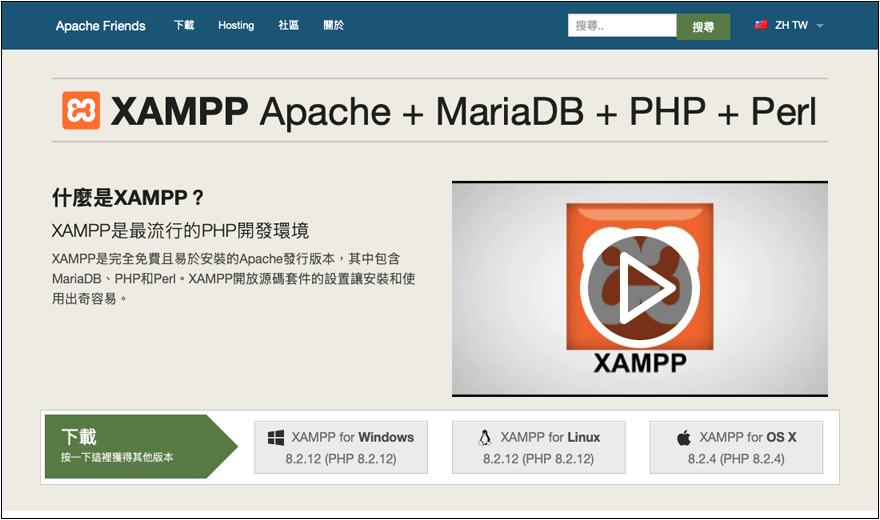Open the 下載 menu in the navigation bar
The width and height of the screenshot is (880, 520).
click(184, 25)
